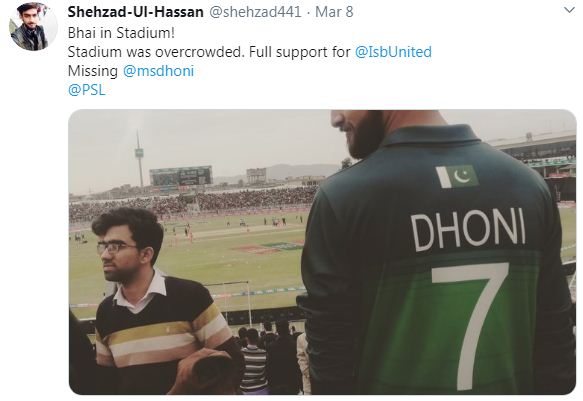Click the word 'Missing' in the tweet
This screenshot has width=583, height=401.
93,71
